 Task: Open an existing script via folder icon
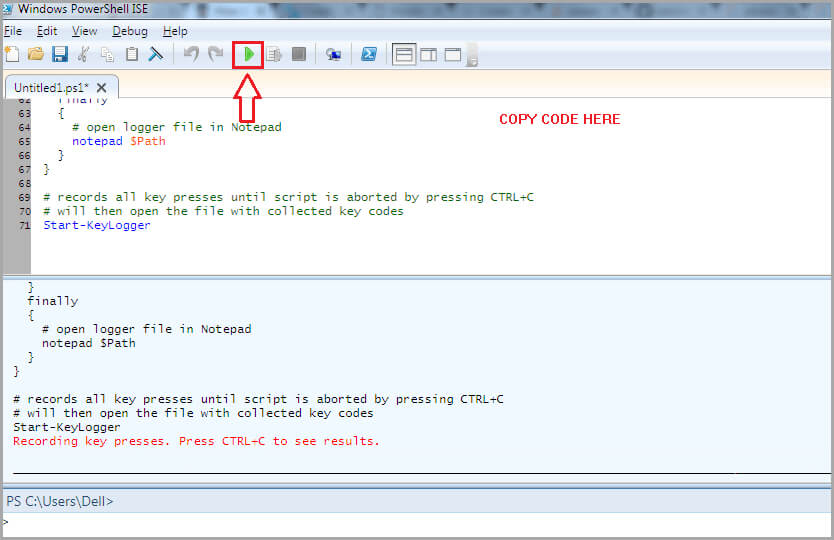35,54
